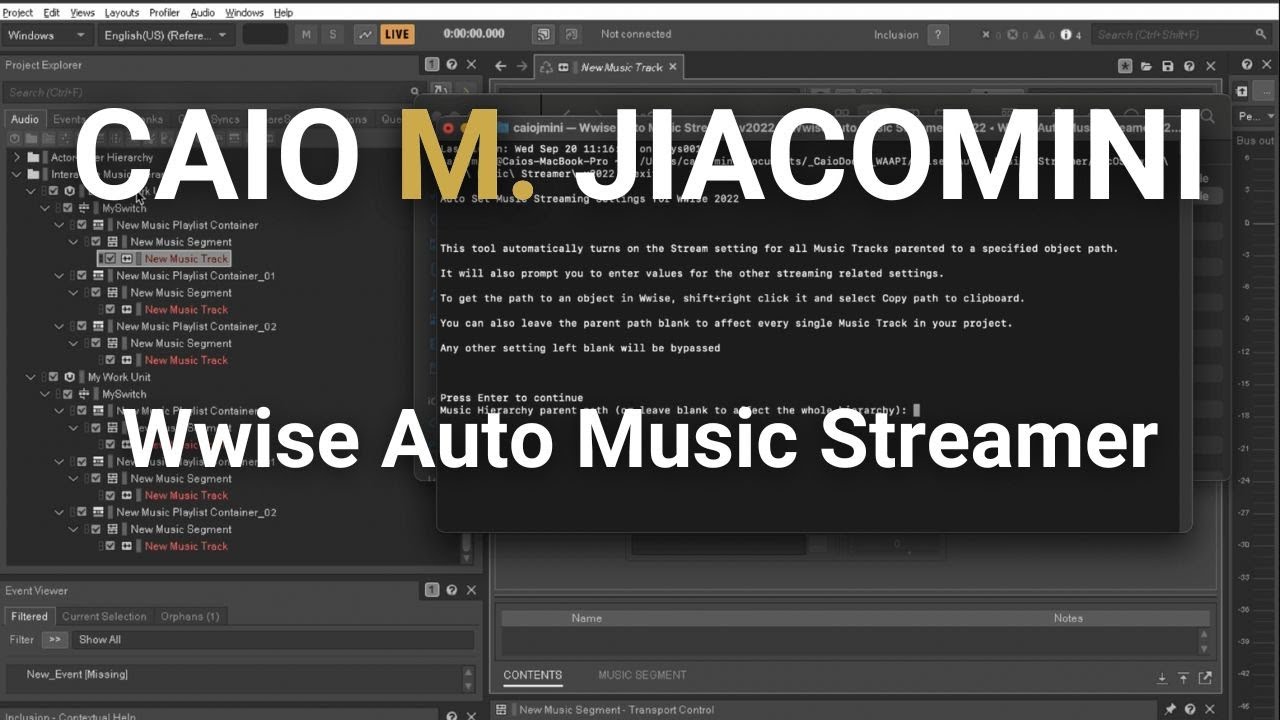
Task: Click the warning triangle log counter icon
Action: [1039, 35]
